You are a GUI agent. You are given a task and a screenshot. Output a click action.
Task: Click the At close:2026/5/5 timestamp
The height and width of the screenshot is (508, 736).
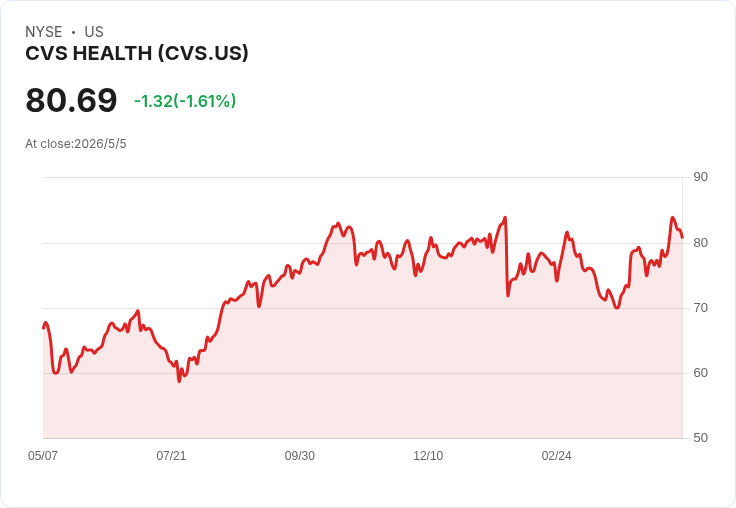pos(76,144)
